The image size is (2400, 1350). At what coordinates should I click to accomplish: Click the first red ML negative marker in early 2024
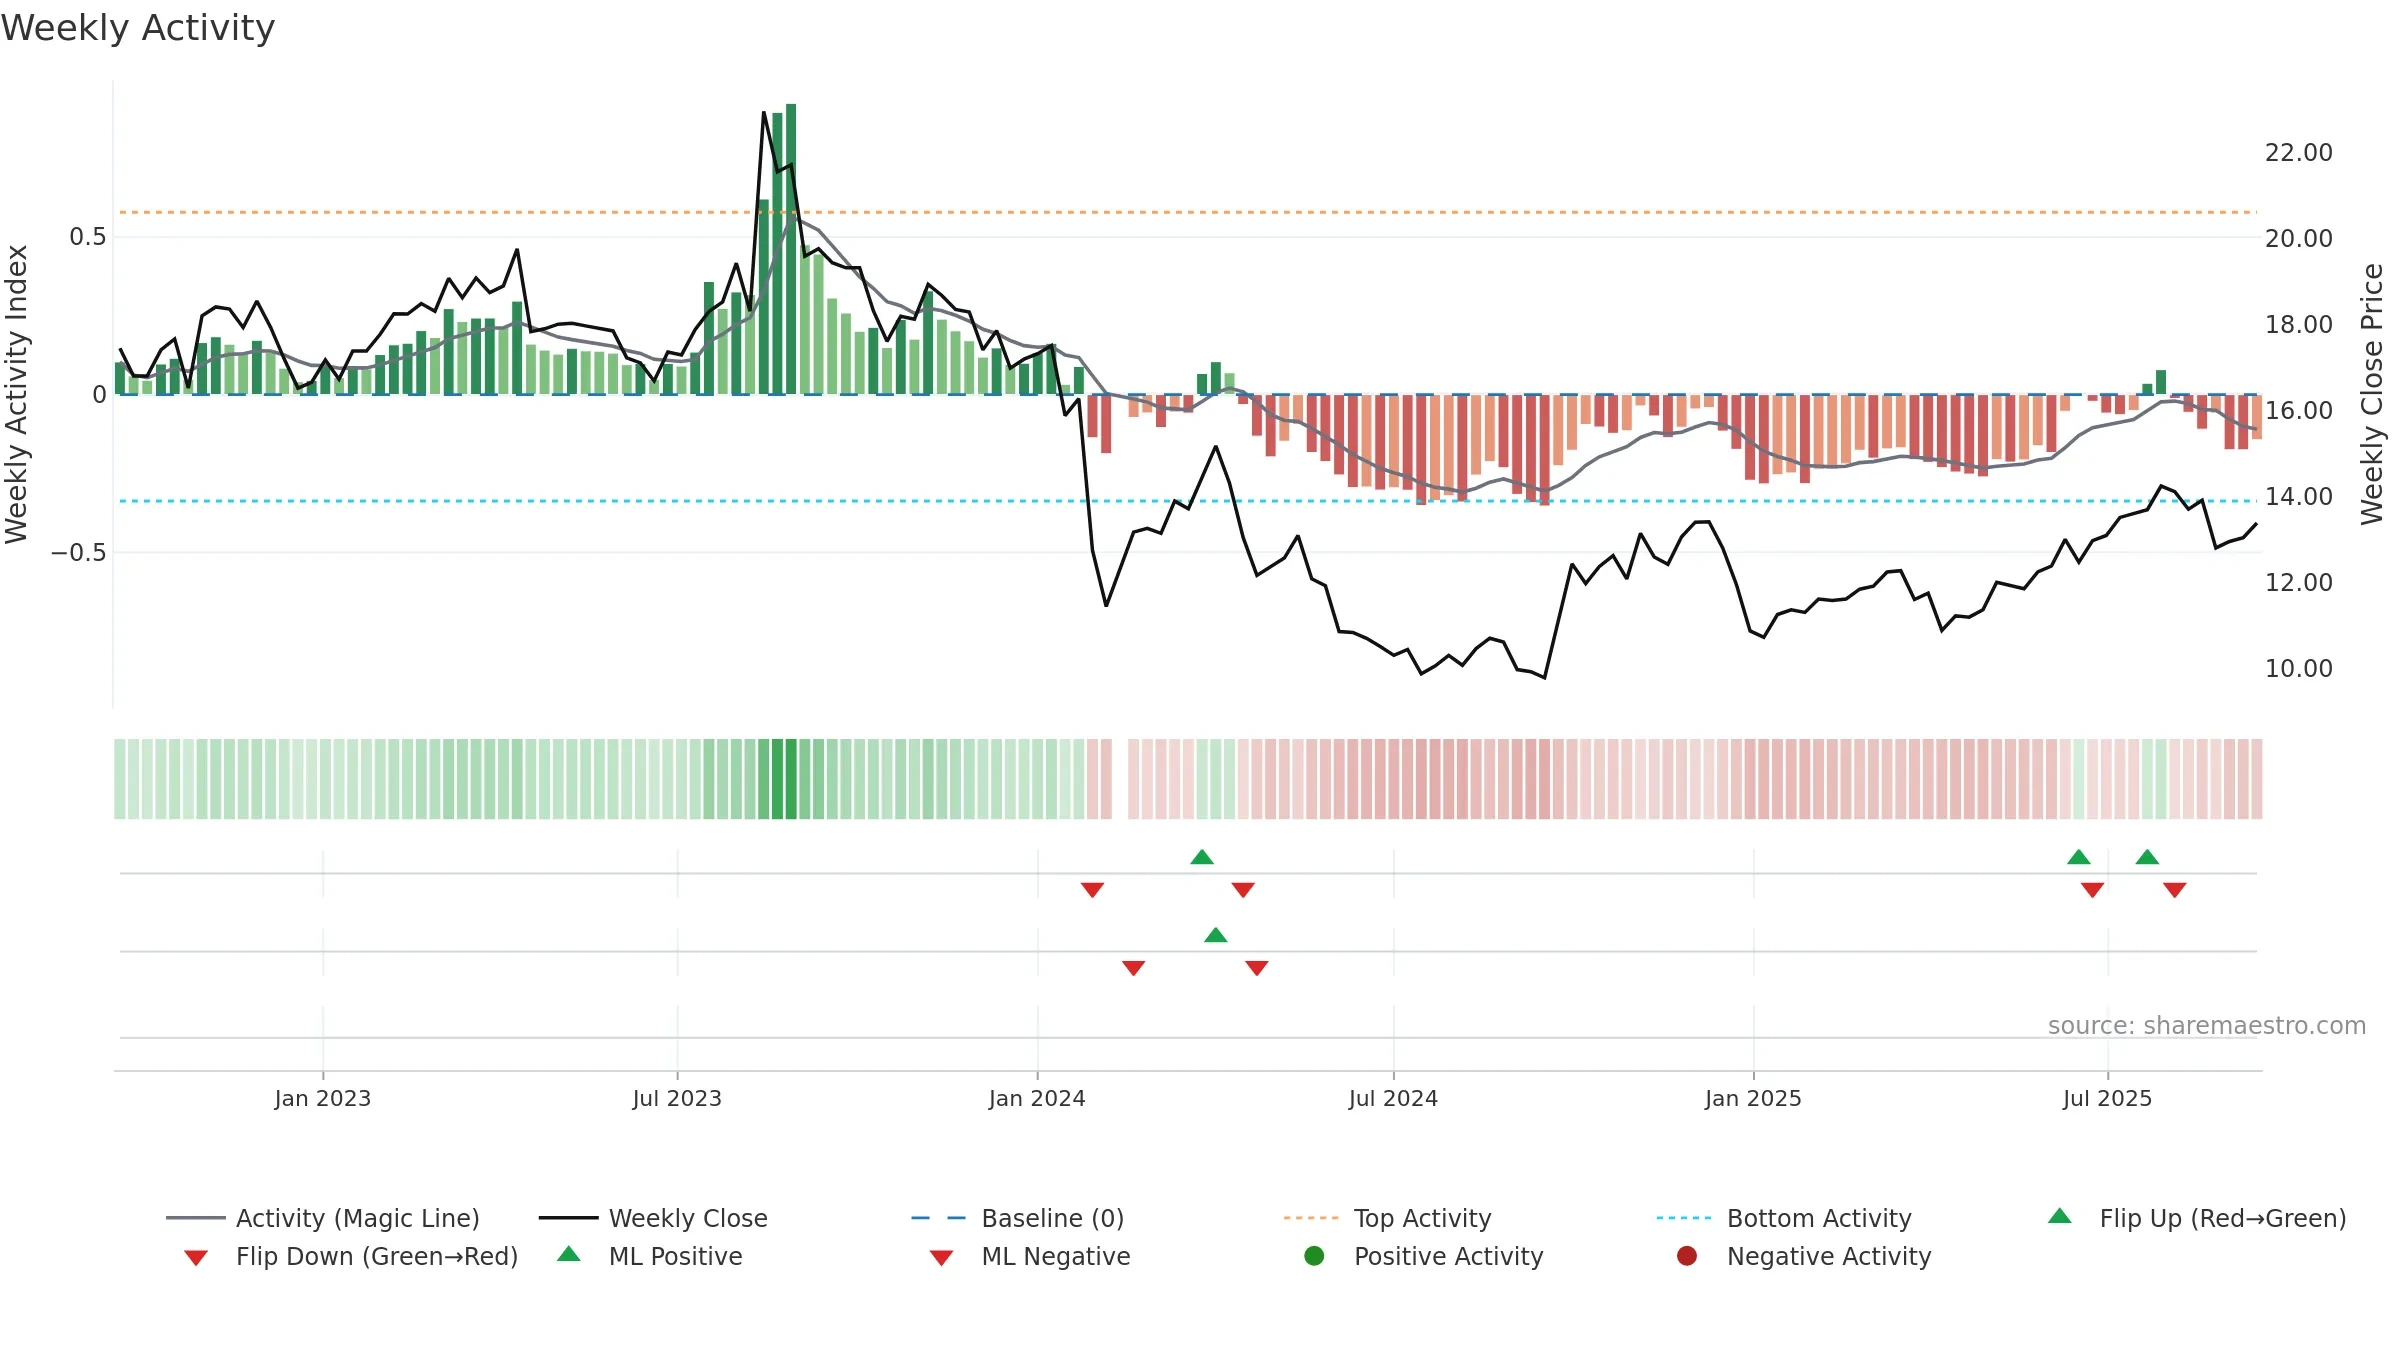pyautogui.click(x=1133, y=968)
